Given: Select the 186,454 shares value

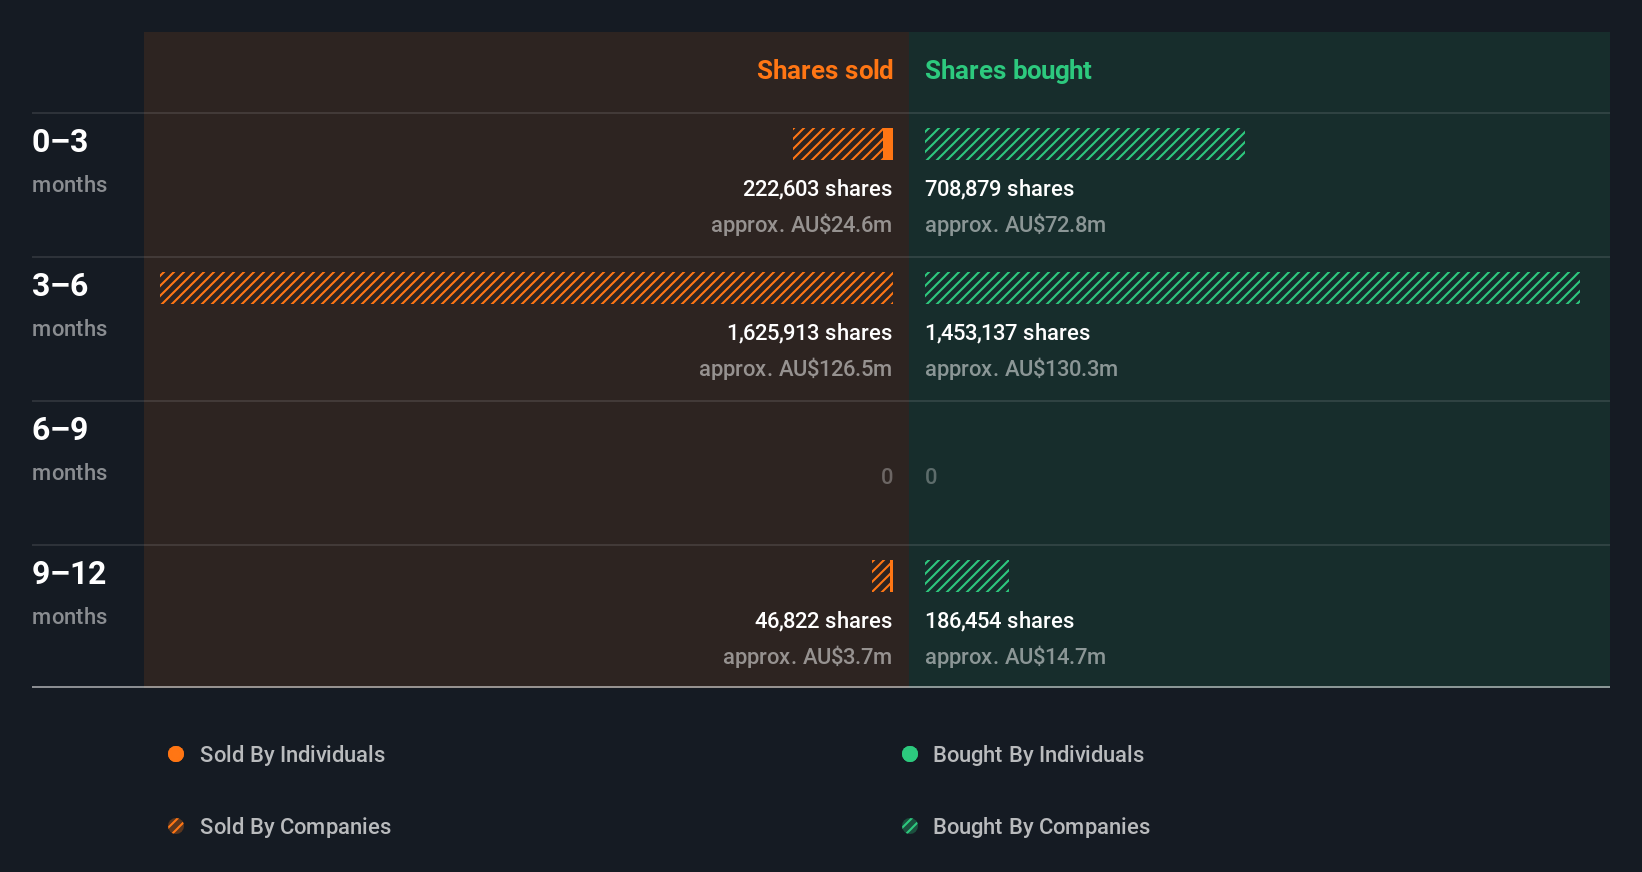Looking at the screenshot, I should pyautogui.click(x=999, y=620).
